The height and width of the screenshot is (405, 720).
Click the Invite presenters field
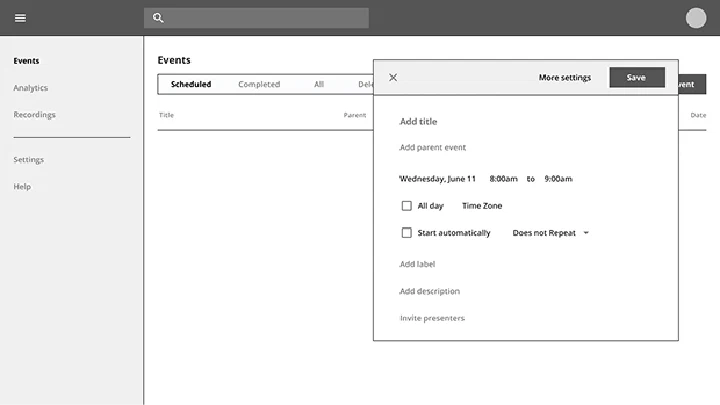[x=433, y=318]
